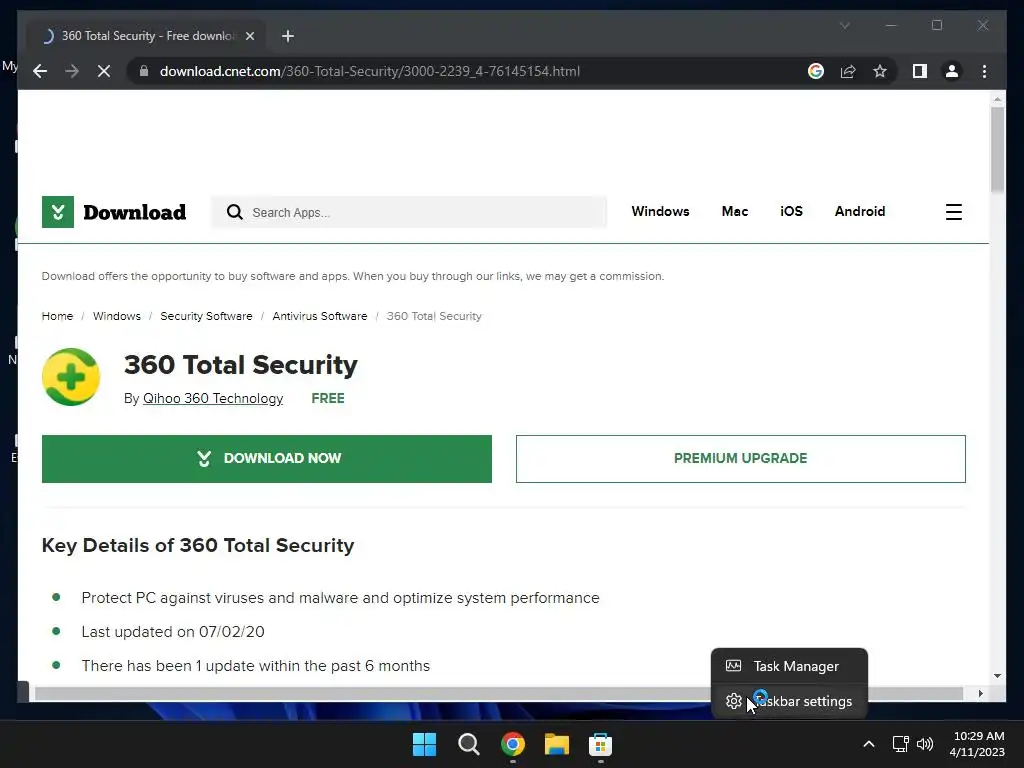Open the Windows Start button
This screenshot has height=768, width=1024.
(x=424, y=744)
